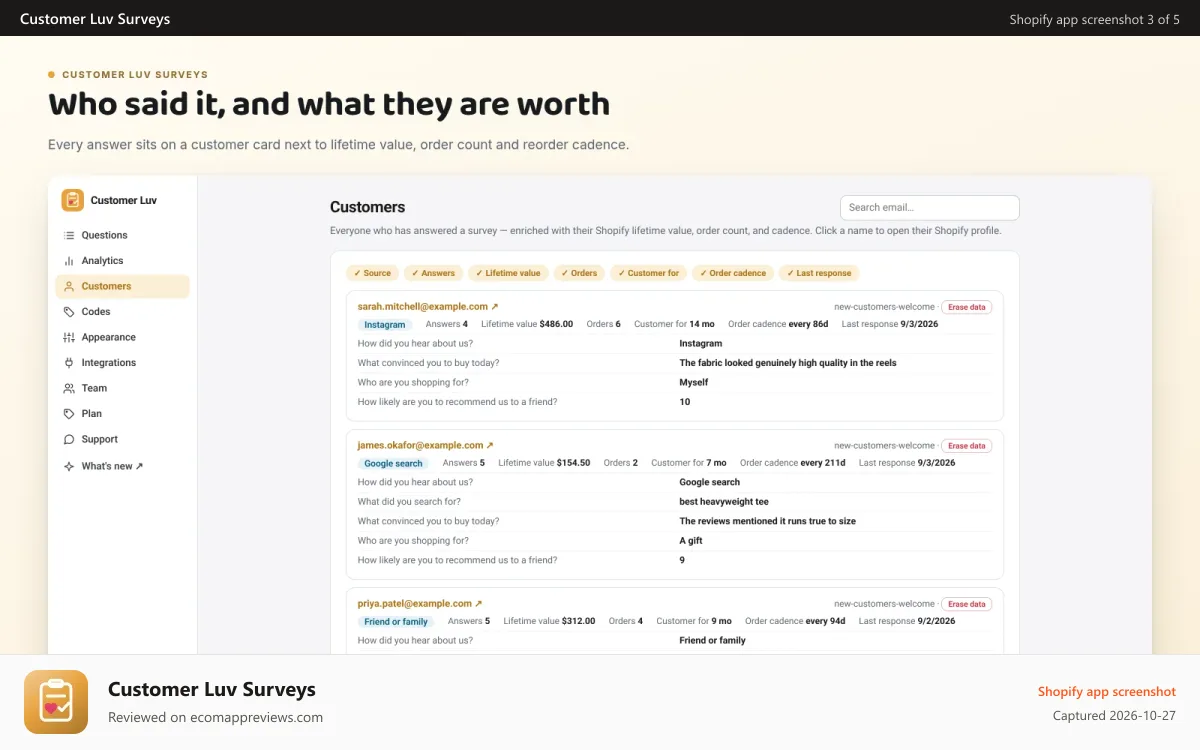Viewport: 1200px width, 750px height.
Task: Toggle the Orders column chip
Action: 579,273
